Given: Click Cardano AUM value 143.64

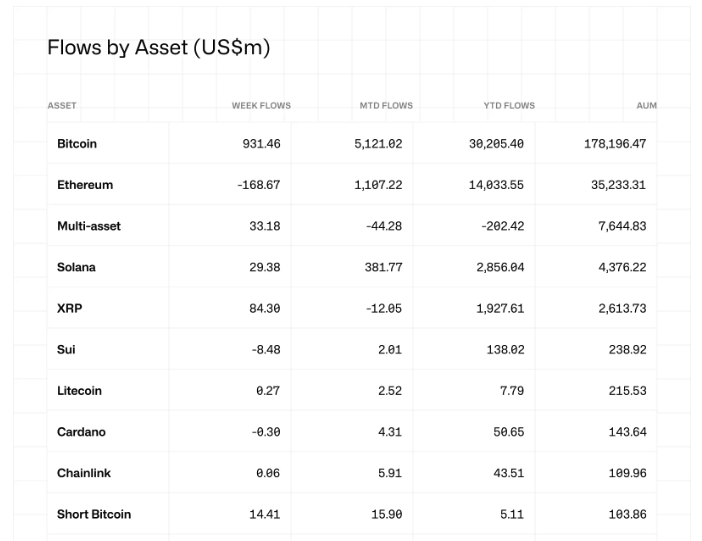Looking at the screenshot, I should [628, 432].
